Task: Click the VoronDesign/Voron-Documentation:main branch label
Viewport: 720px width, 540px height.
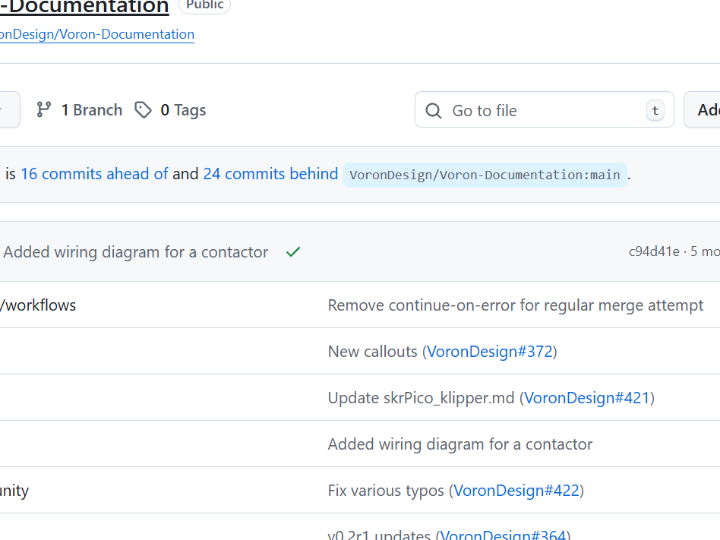Action: [485, 175]
